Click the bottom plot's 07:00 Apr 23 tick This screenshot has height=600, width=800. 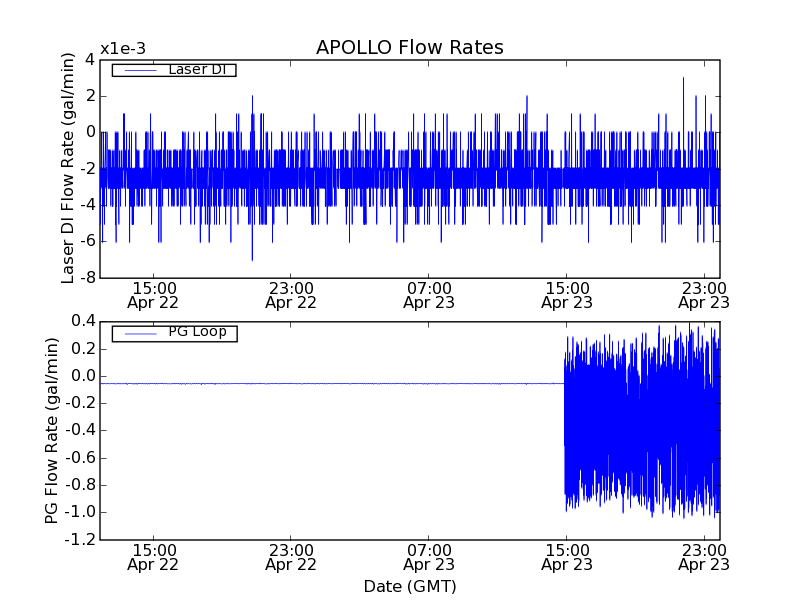429,558
